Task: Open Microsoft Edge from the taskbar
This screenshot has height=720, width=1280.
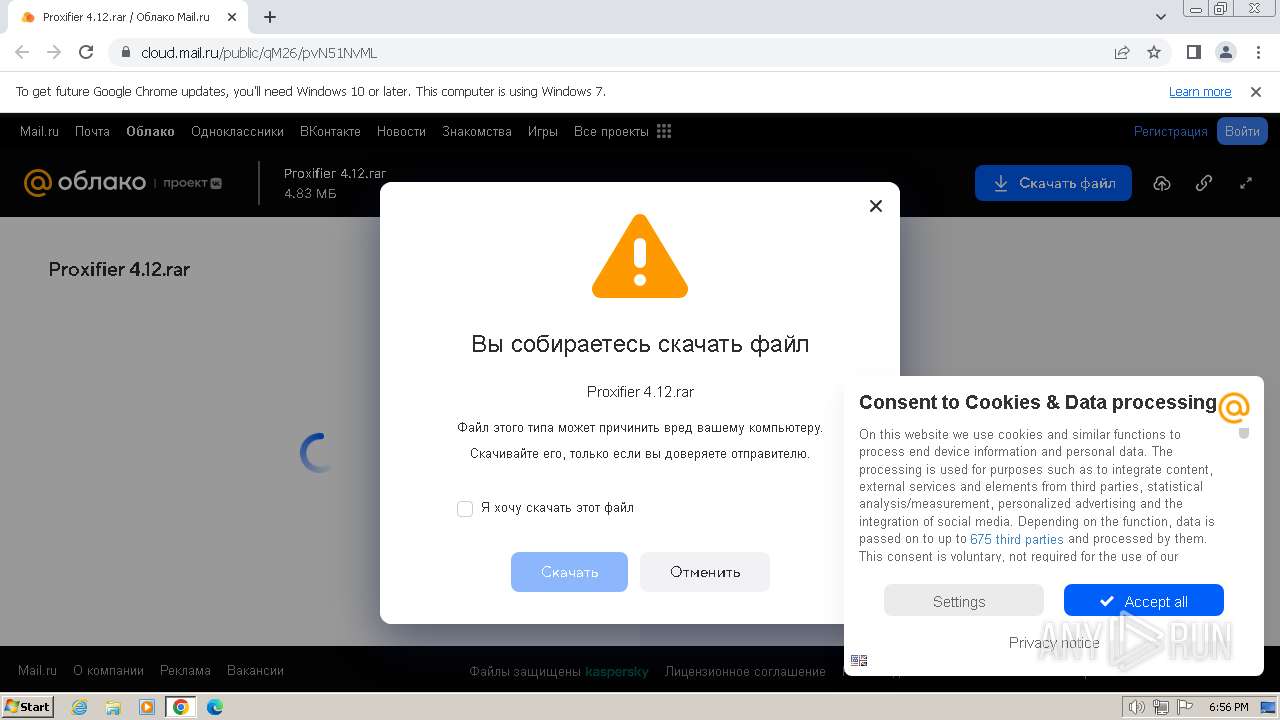Action: point(215,707)
